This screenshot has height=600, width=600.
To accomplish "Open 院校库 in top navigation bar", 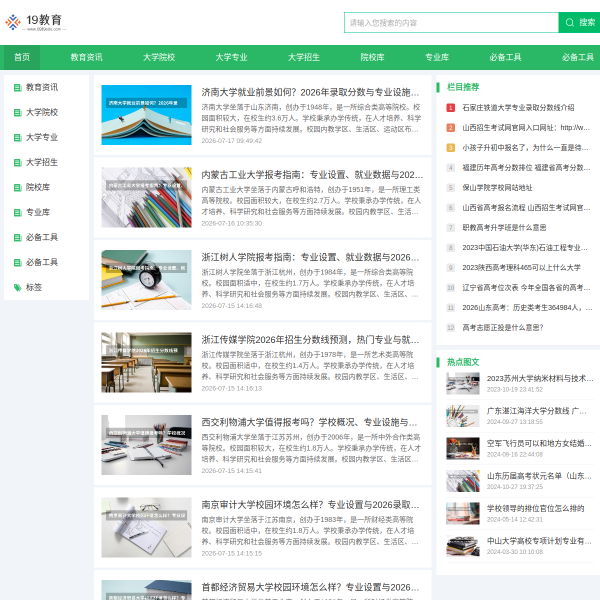I will (372, 57).
